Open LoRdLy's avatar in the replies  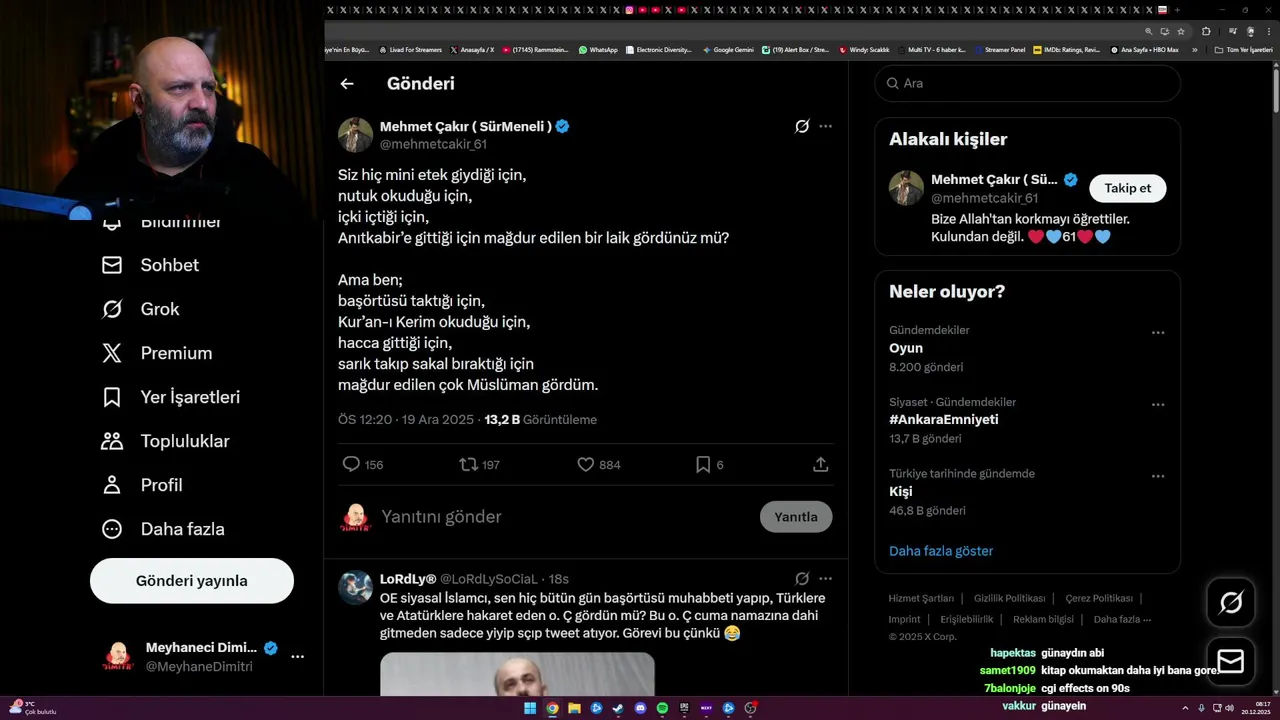click(355, 588)
